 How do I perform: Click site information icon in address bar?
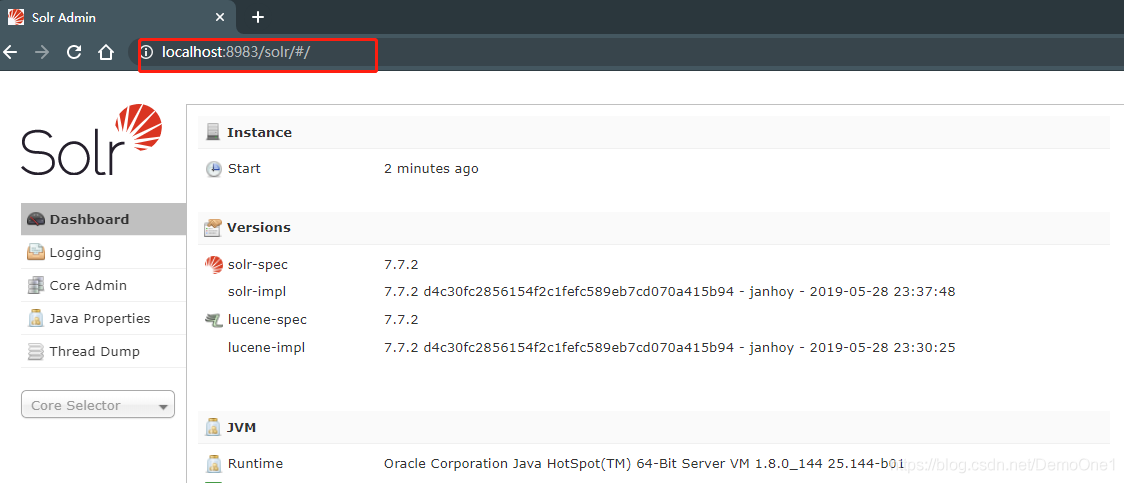[147, 52]
